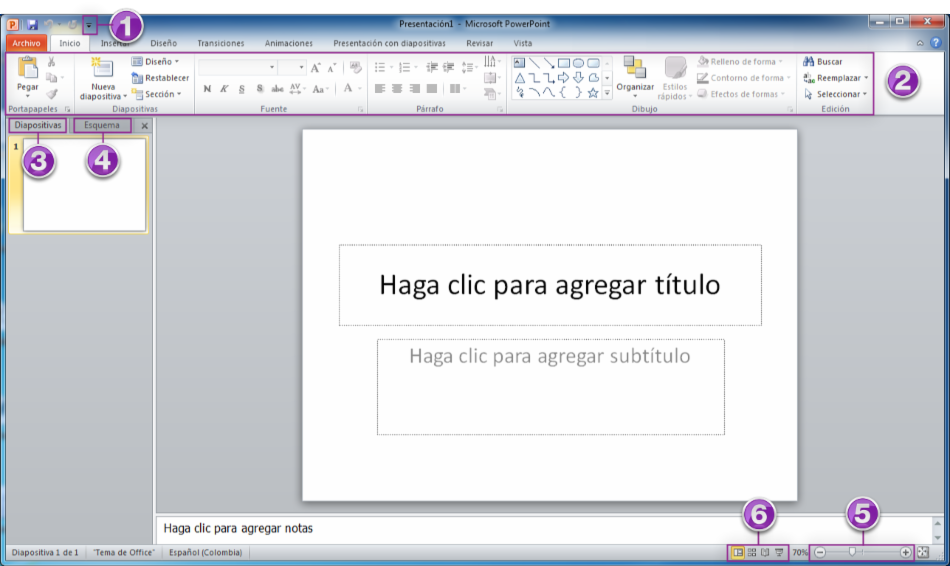The height and width of the screenshot is (566, 950).
Task: Select the triangle shape in gallery
Action: click(520, 78)
